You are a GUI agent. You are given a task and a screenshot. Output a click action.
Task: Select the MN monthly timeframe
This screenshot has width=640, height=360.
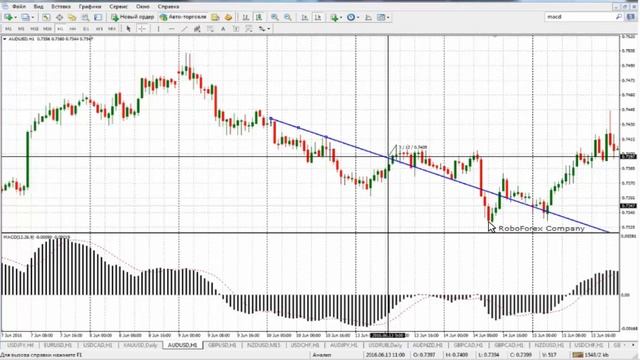pos(111,29)
